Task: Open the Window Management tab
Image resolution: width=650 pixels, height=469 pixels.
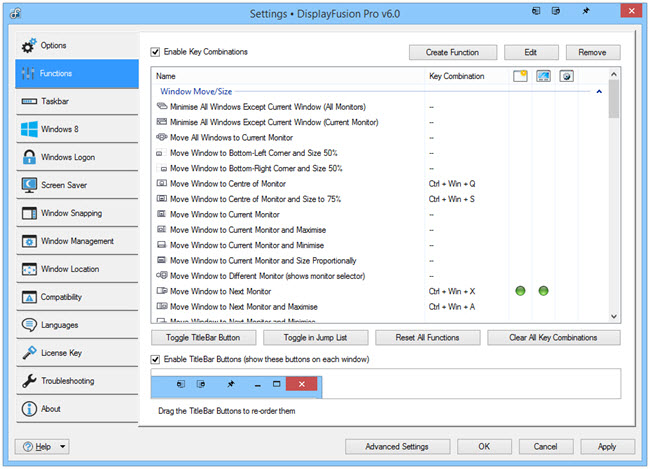Action: point(77,241)
